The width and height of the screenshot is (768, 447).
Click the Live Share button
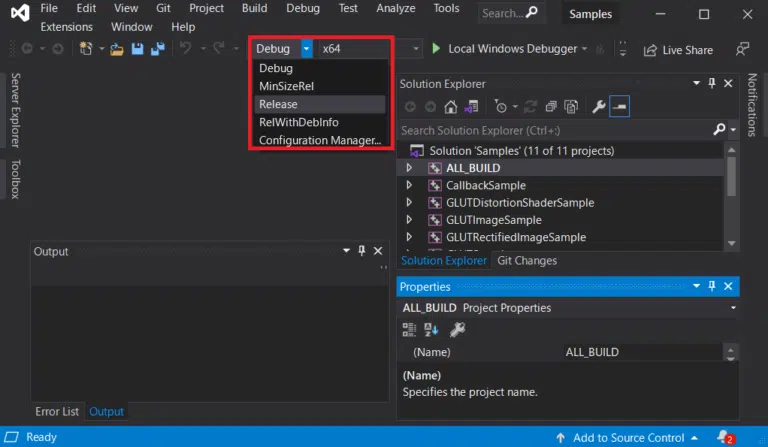678,50
